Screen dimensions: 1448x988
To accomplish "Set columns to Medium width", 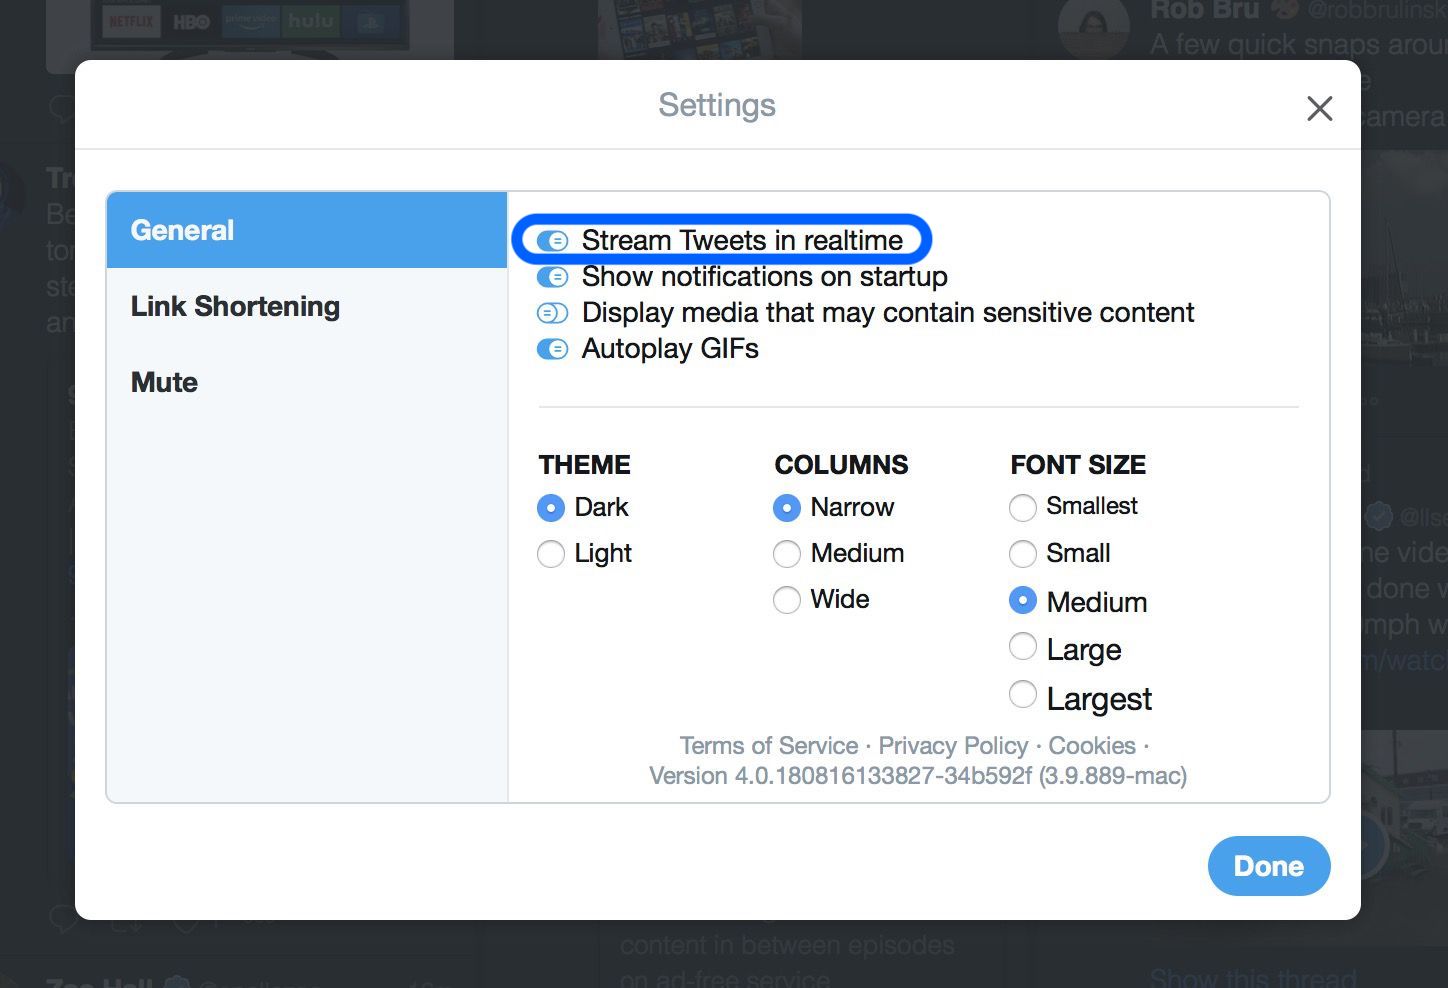I will click(787, 553).
